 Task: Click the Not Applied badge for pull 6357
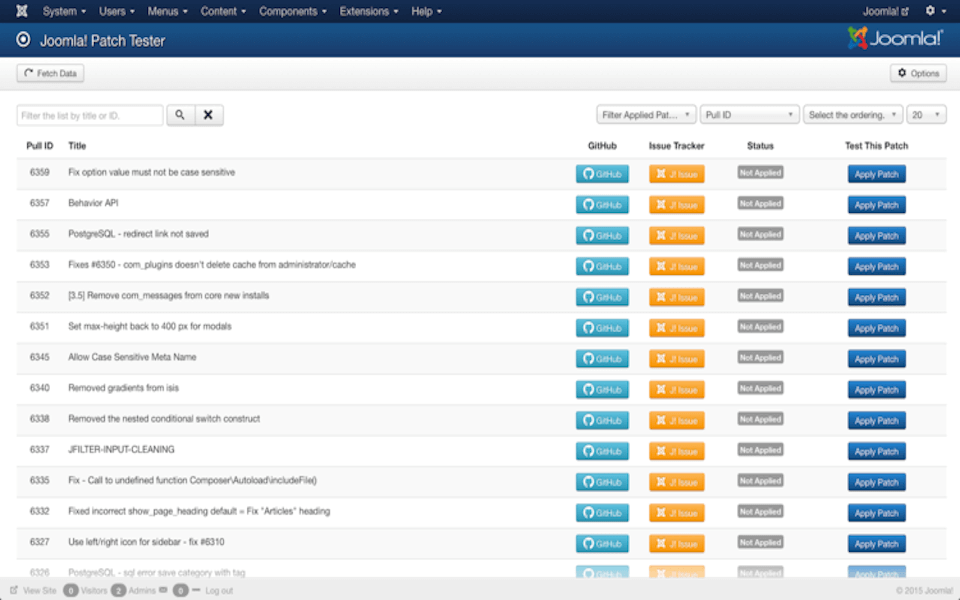point(760,203)
